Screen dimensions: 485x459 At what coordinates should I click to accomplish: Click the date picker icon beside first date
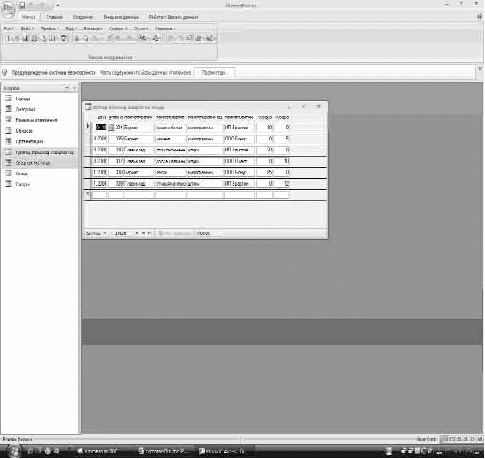[111, 128]
